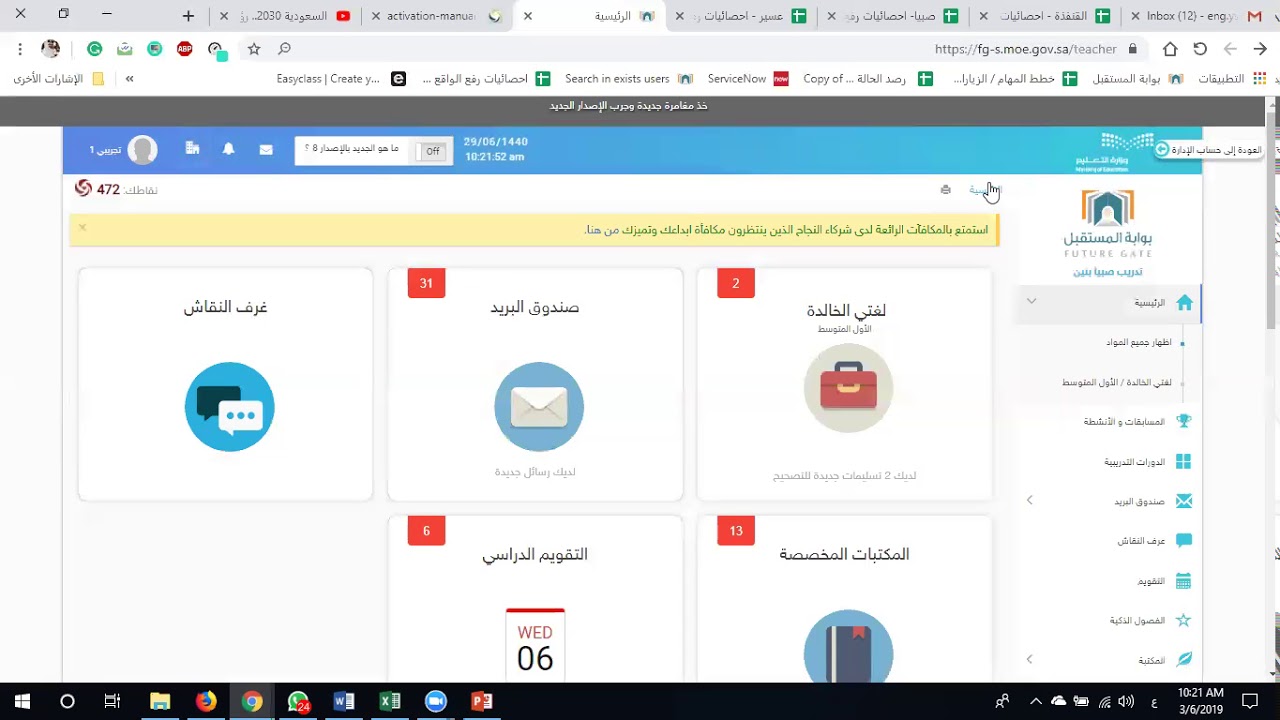Switch to the صبيا احصائيات tab

pos(893,16)
